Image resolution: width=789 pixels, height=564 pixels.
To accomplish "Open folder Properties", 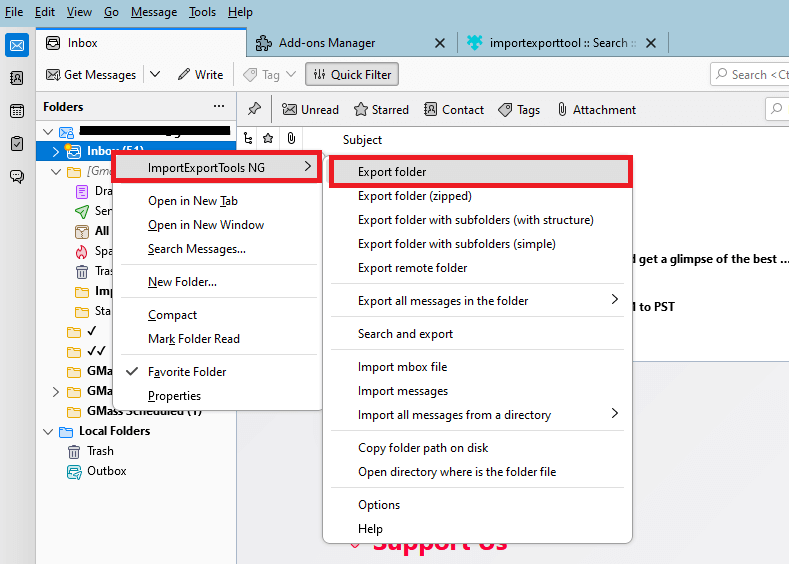I will (x=217, y=396).
